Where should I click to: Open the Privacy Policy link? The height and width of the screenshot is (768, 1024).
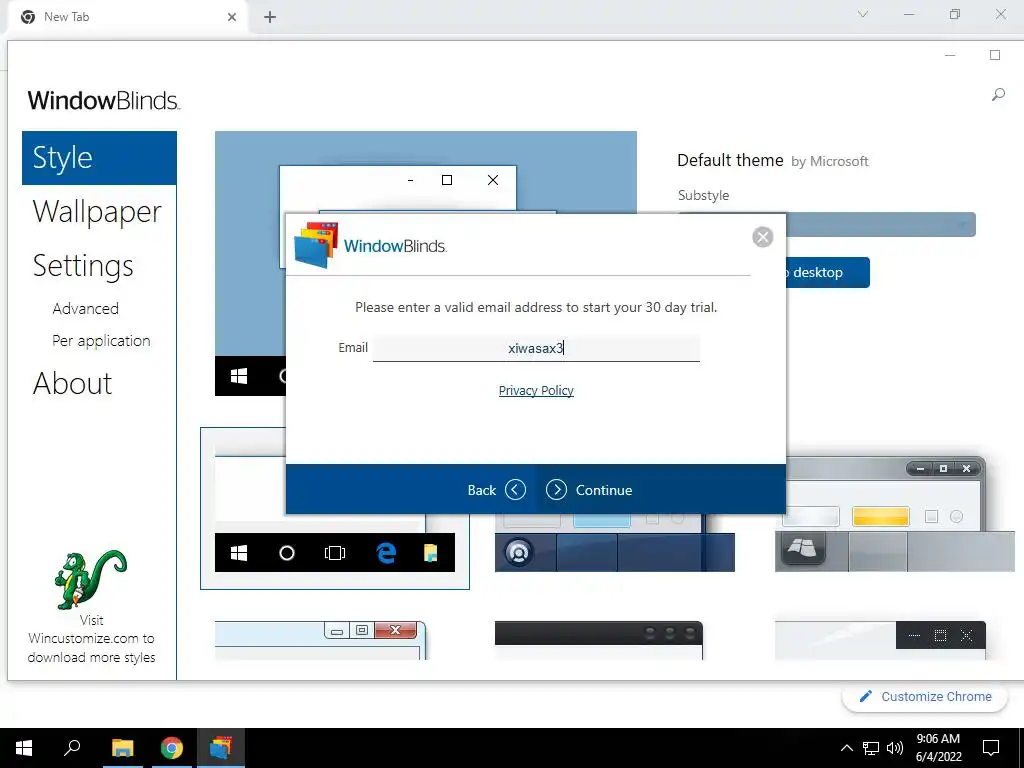click(x=536, y=391)
